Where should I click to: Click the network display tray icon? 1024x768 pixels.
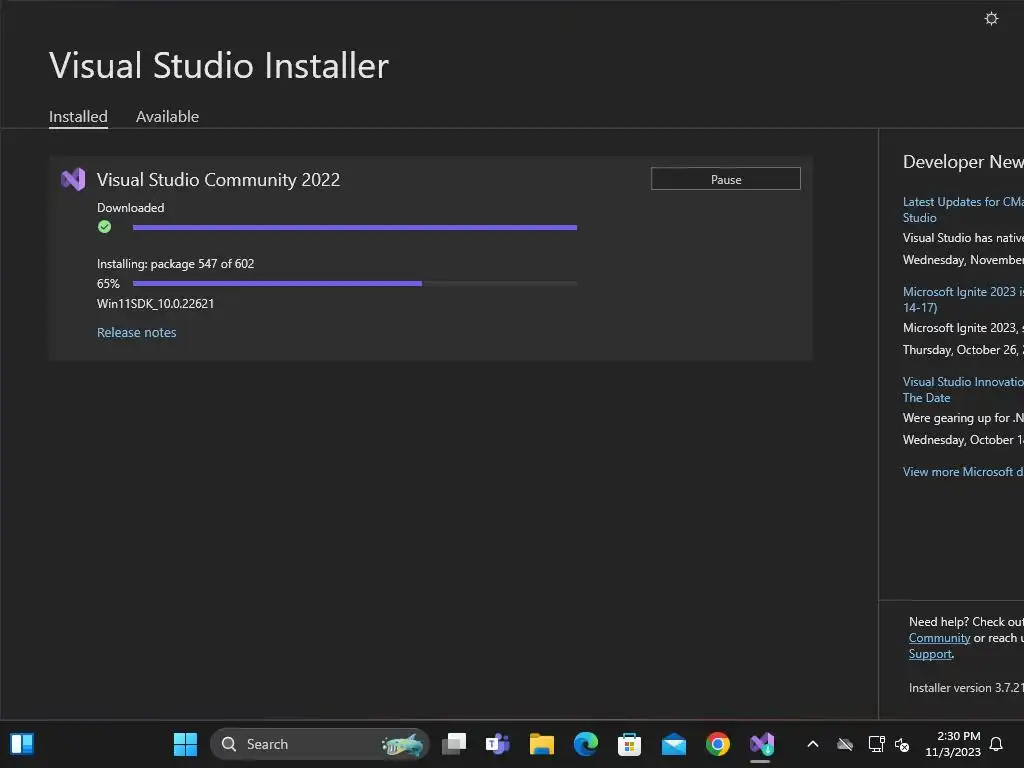(x=876, y=744)
